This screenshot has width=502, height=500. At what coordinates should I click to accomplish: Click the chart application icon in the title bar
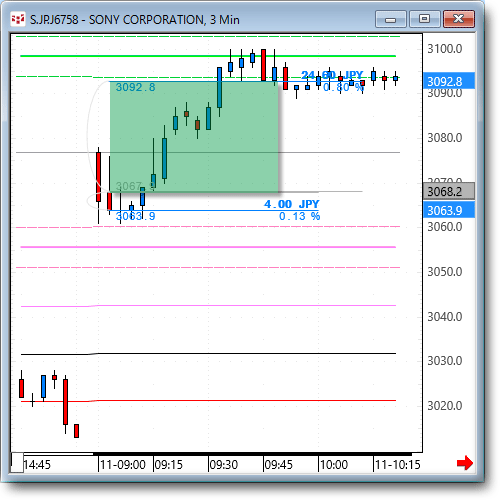pos(18,19)
